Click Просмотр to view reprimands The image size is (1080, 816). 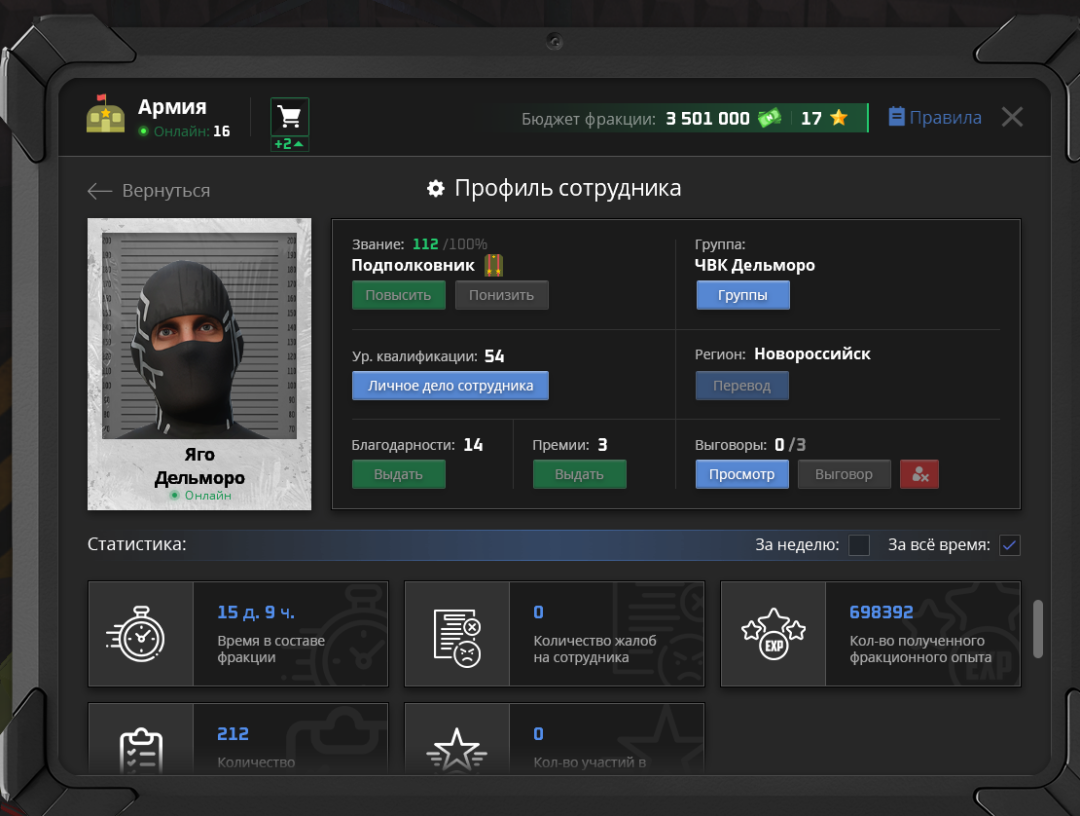(742, 474)
